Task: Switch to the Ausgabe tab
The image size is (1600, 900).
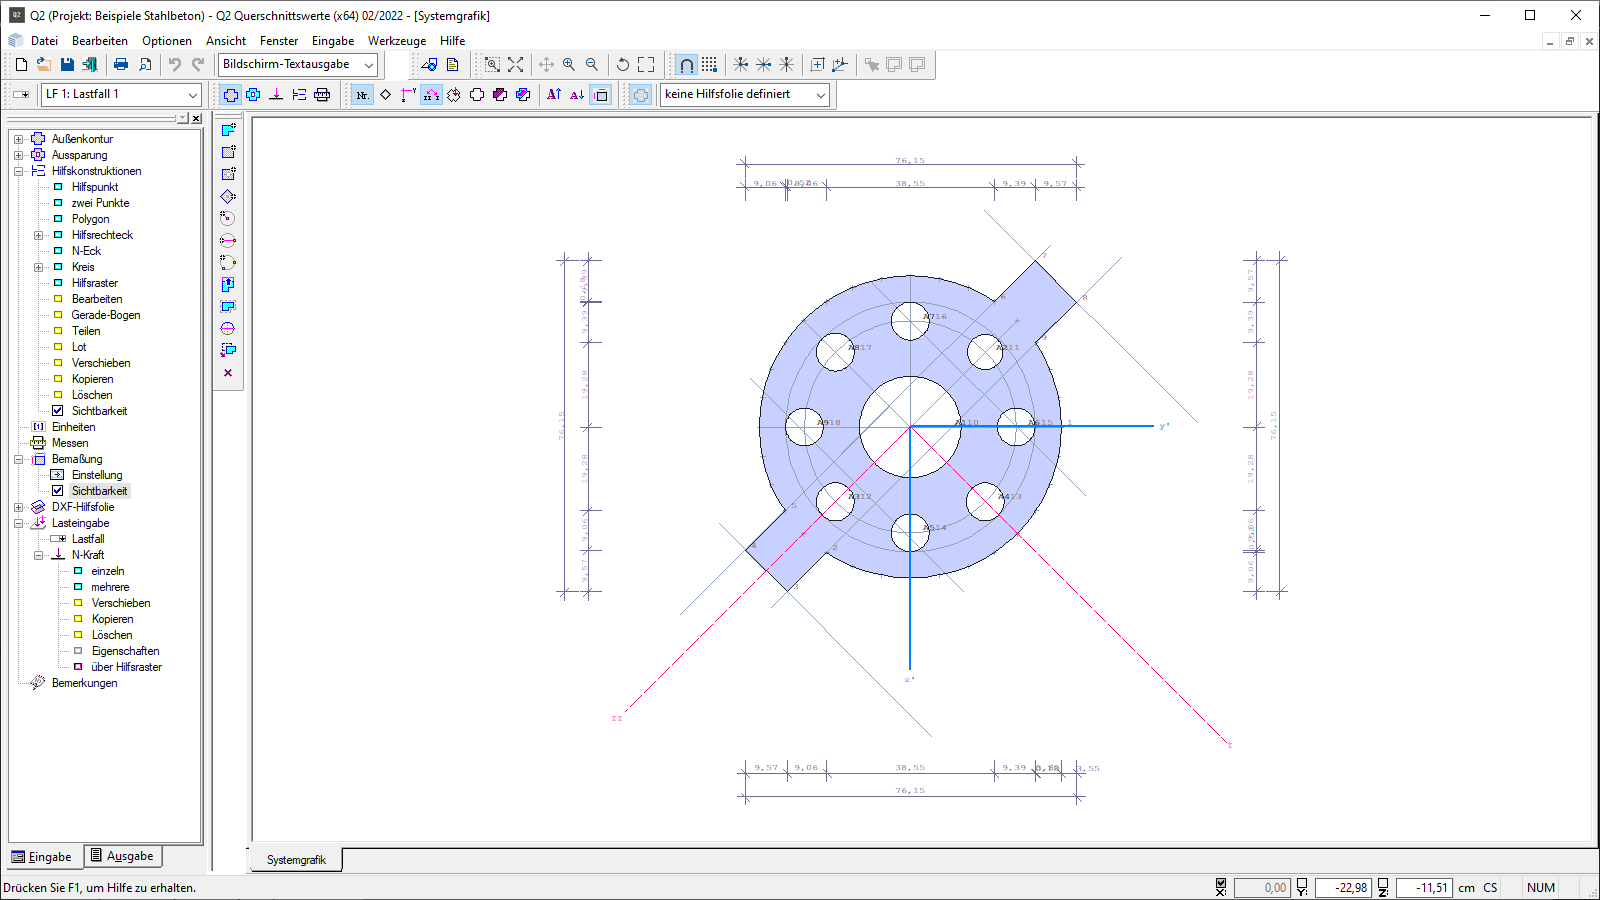Action: pos(122,856)
